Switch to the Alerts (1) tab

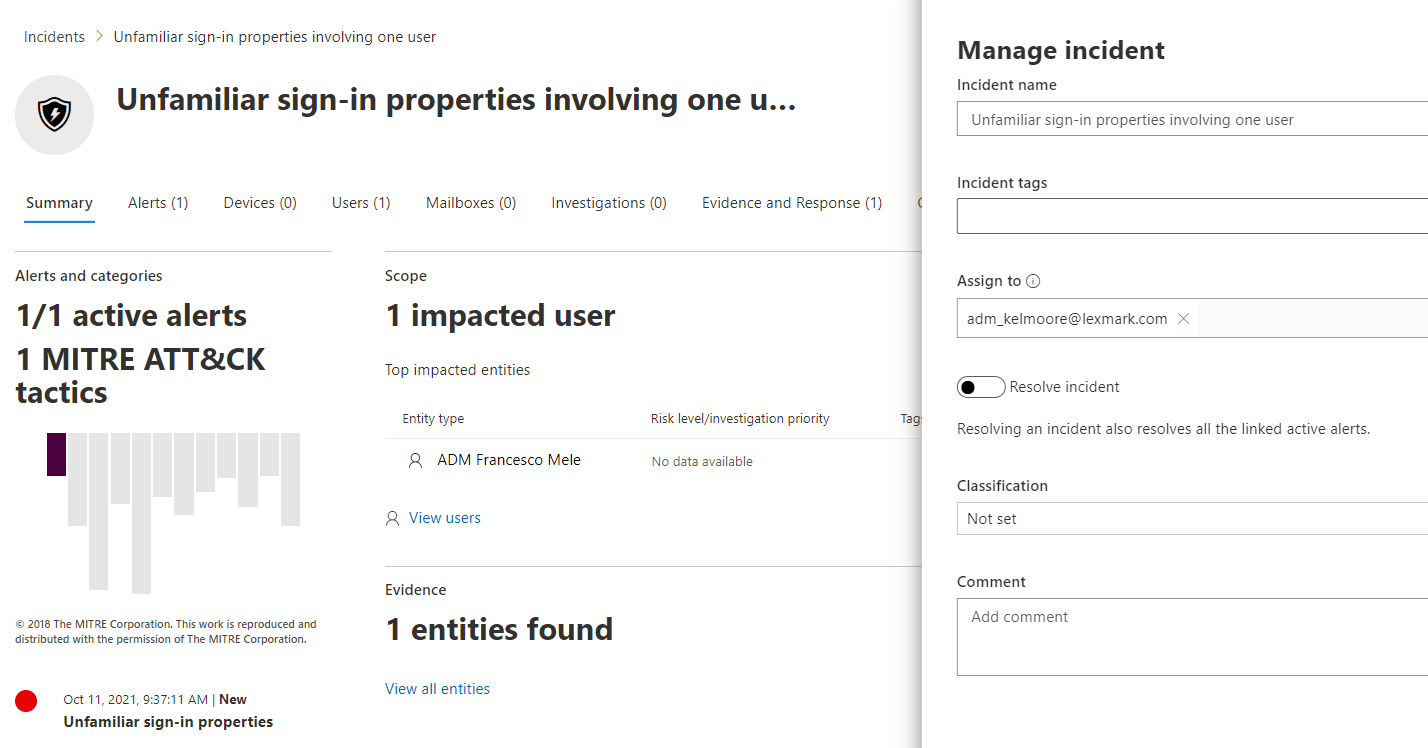pyautogui.click(x=157, y=202)
